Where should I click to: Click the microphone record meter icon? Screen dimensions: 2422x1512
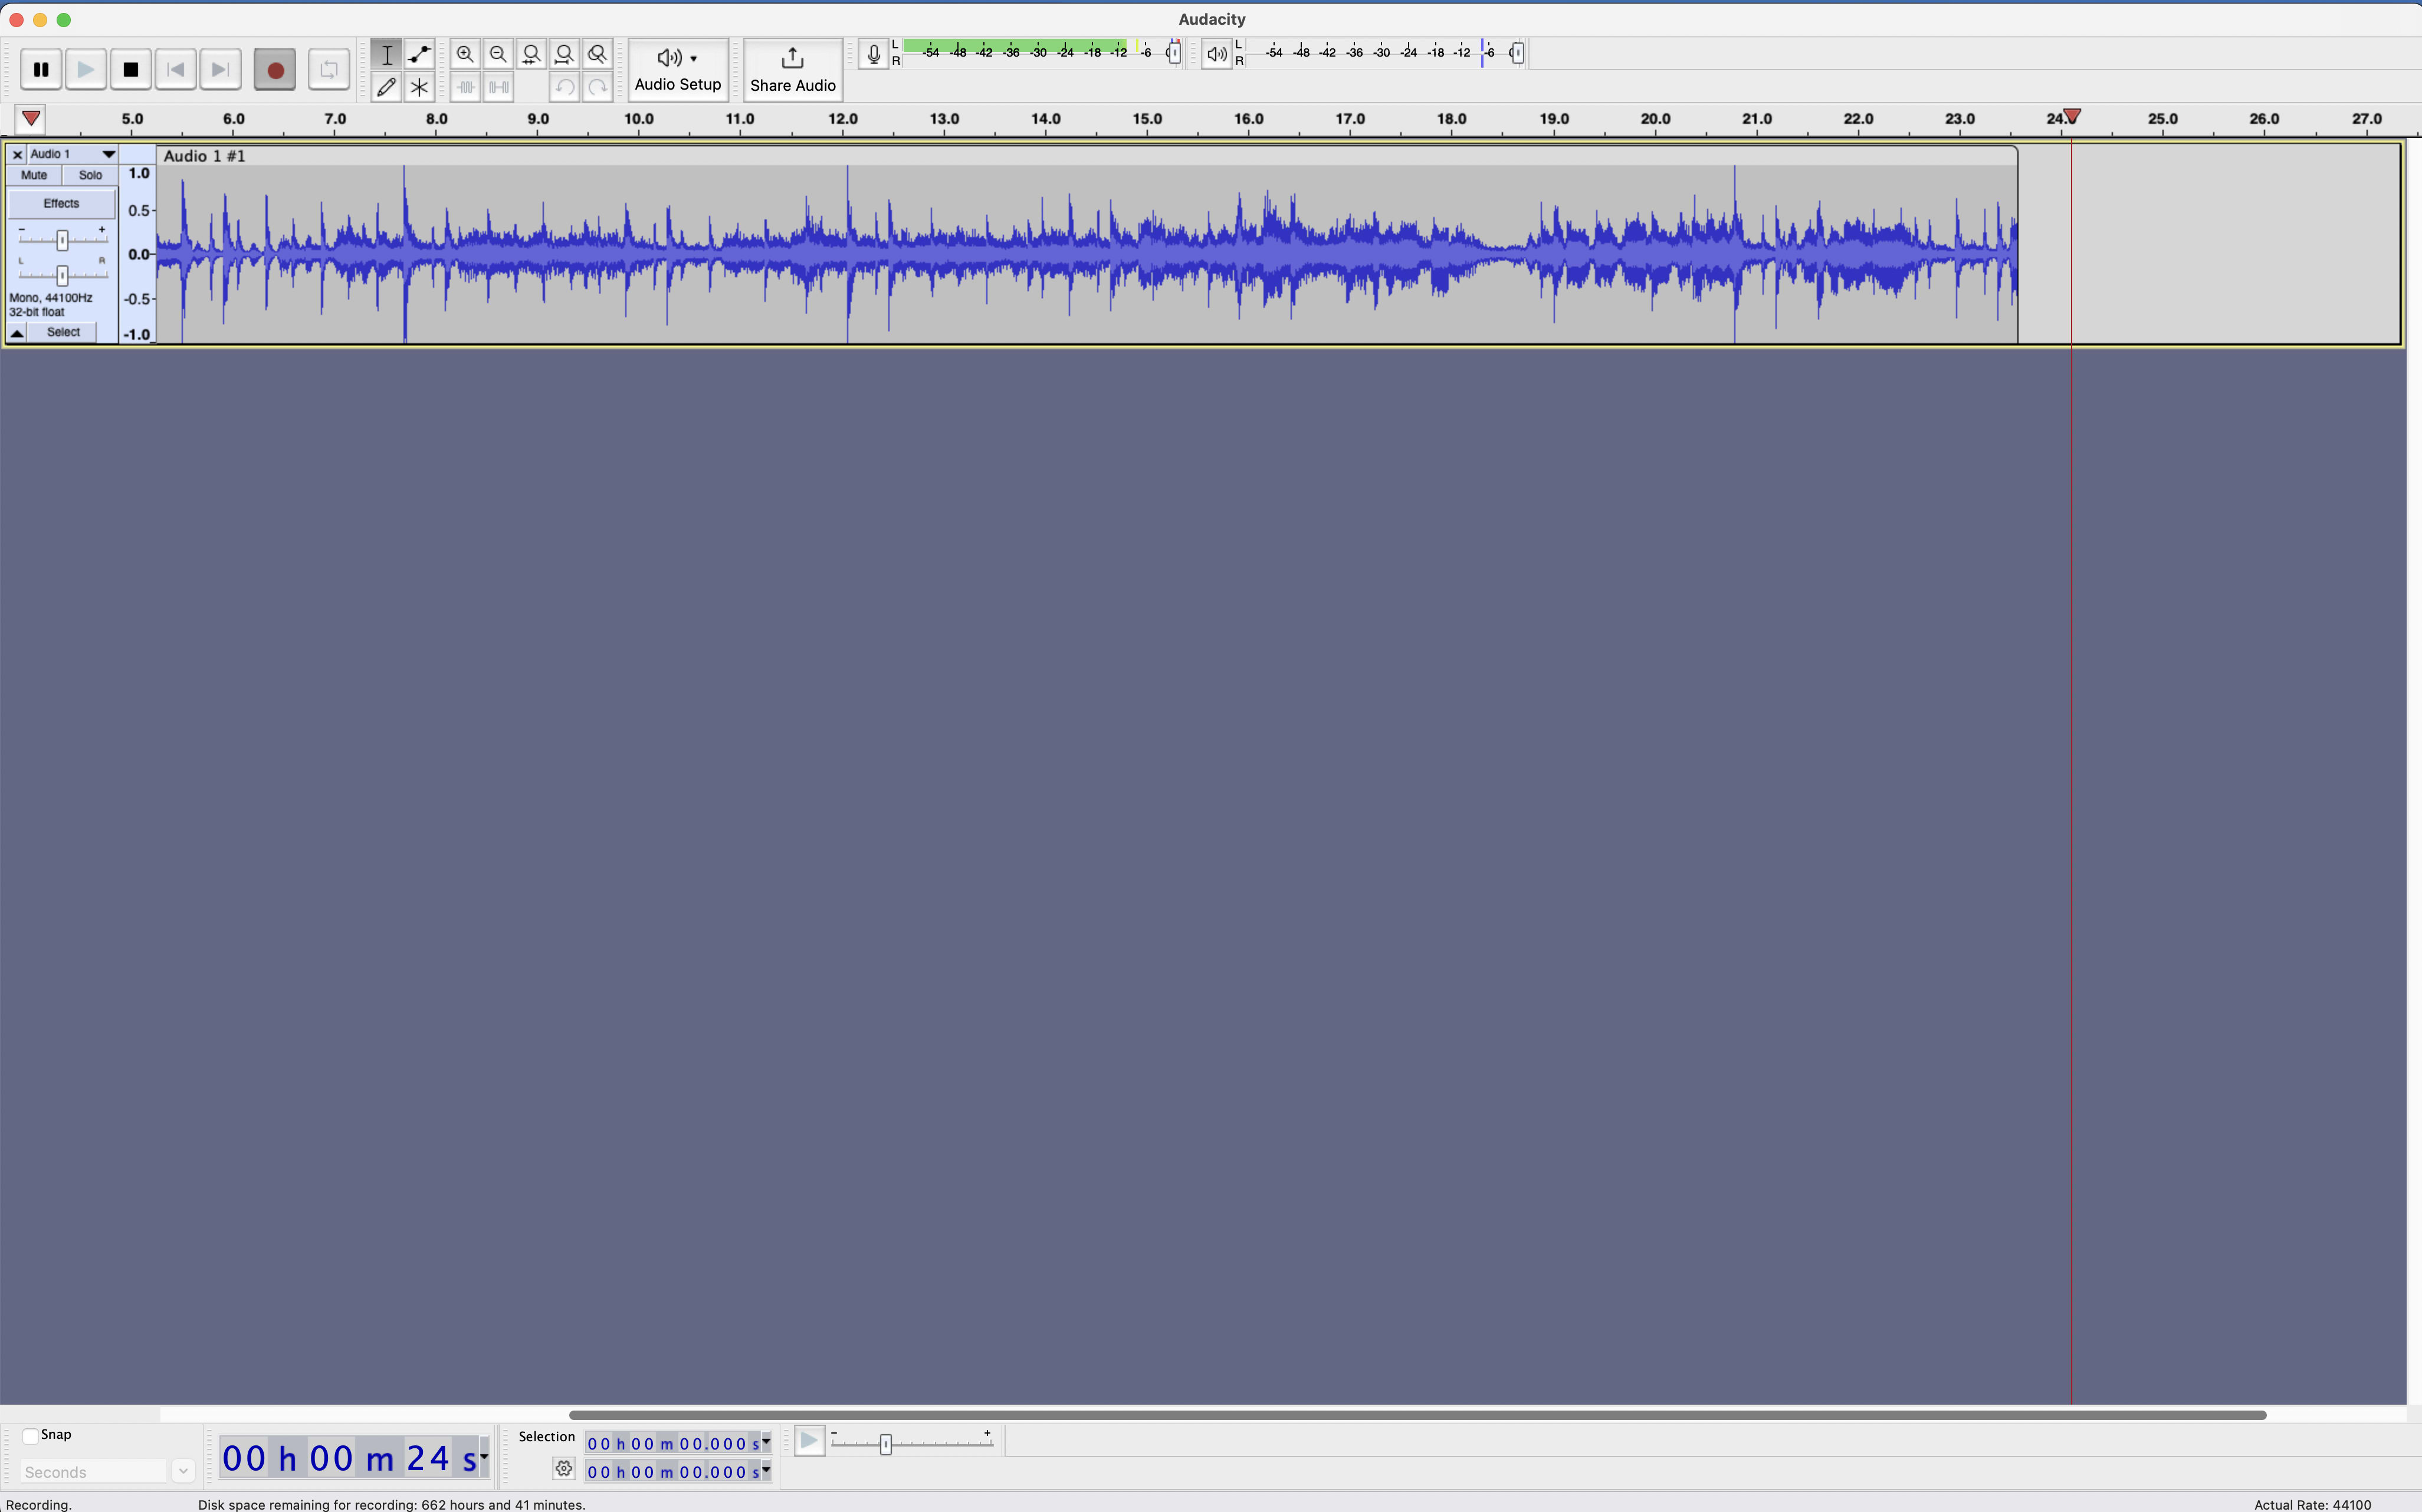pyautogui.click(x=874, y=54)
